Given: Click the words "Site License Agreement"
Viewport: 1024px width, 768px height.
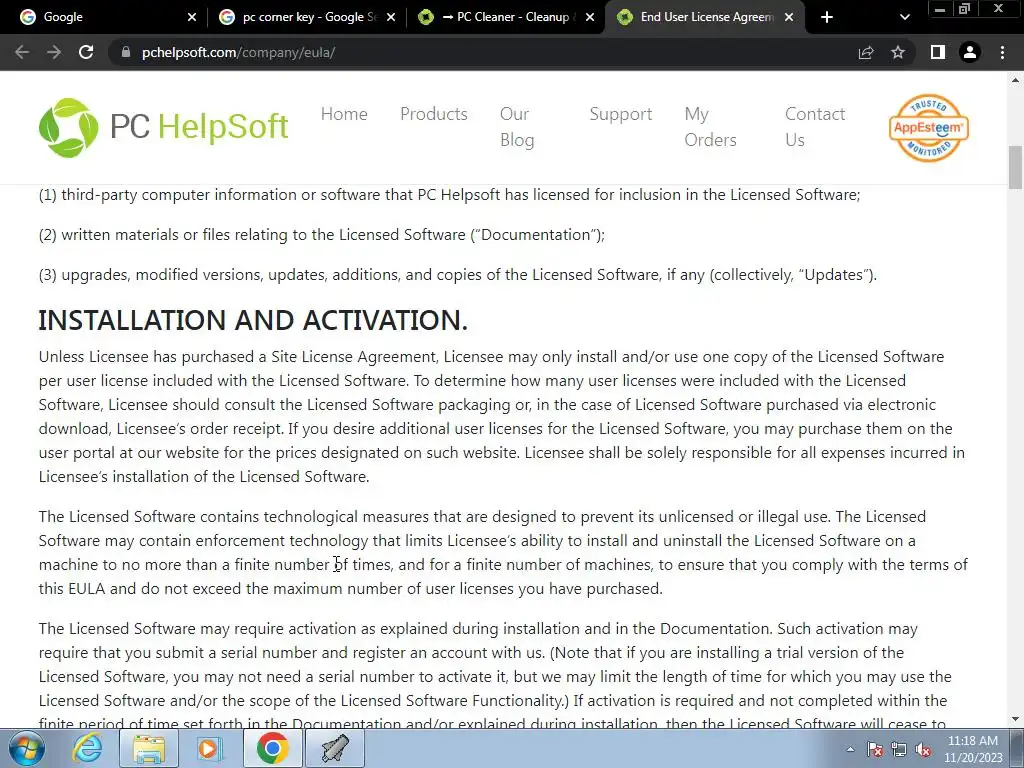Looking at the screenshot, I should [354, 357].
